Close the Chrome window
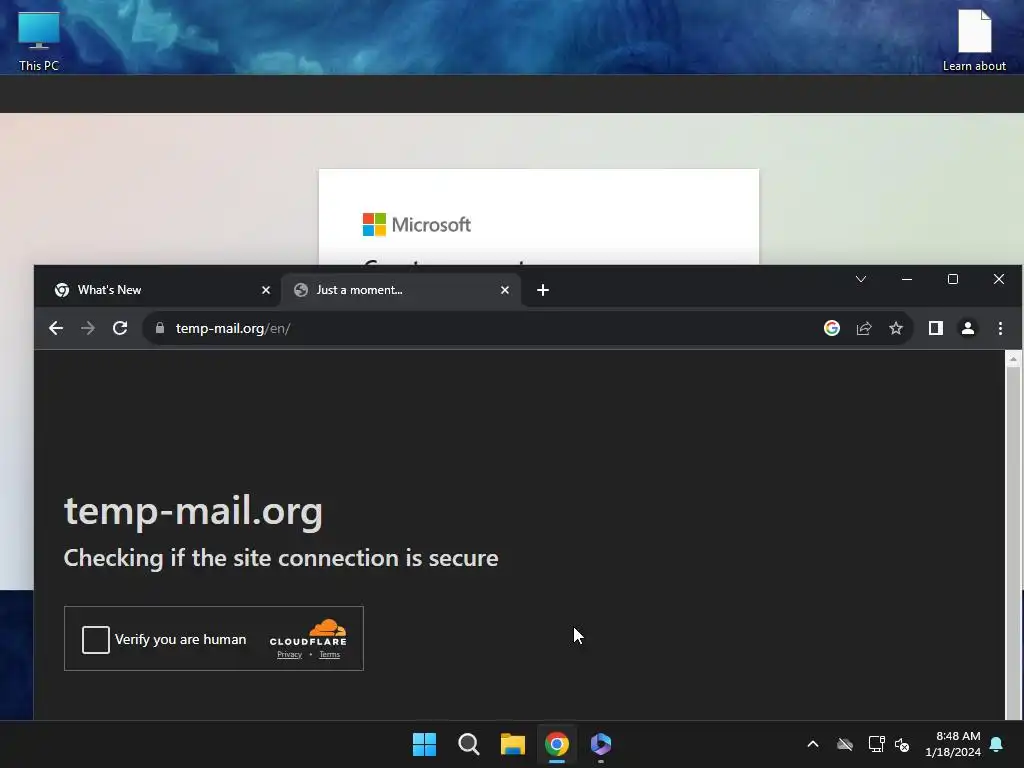The height and width of the screenshot is (768, 1024). pyautogui.click(x=999, y=280)
